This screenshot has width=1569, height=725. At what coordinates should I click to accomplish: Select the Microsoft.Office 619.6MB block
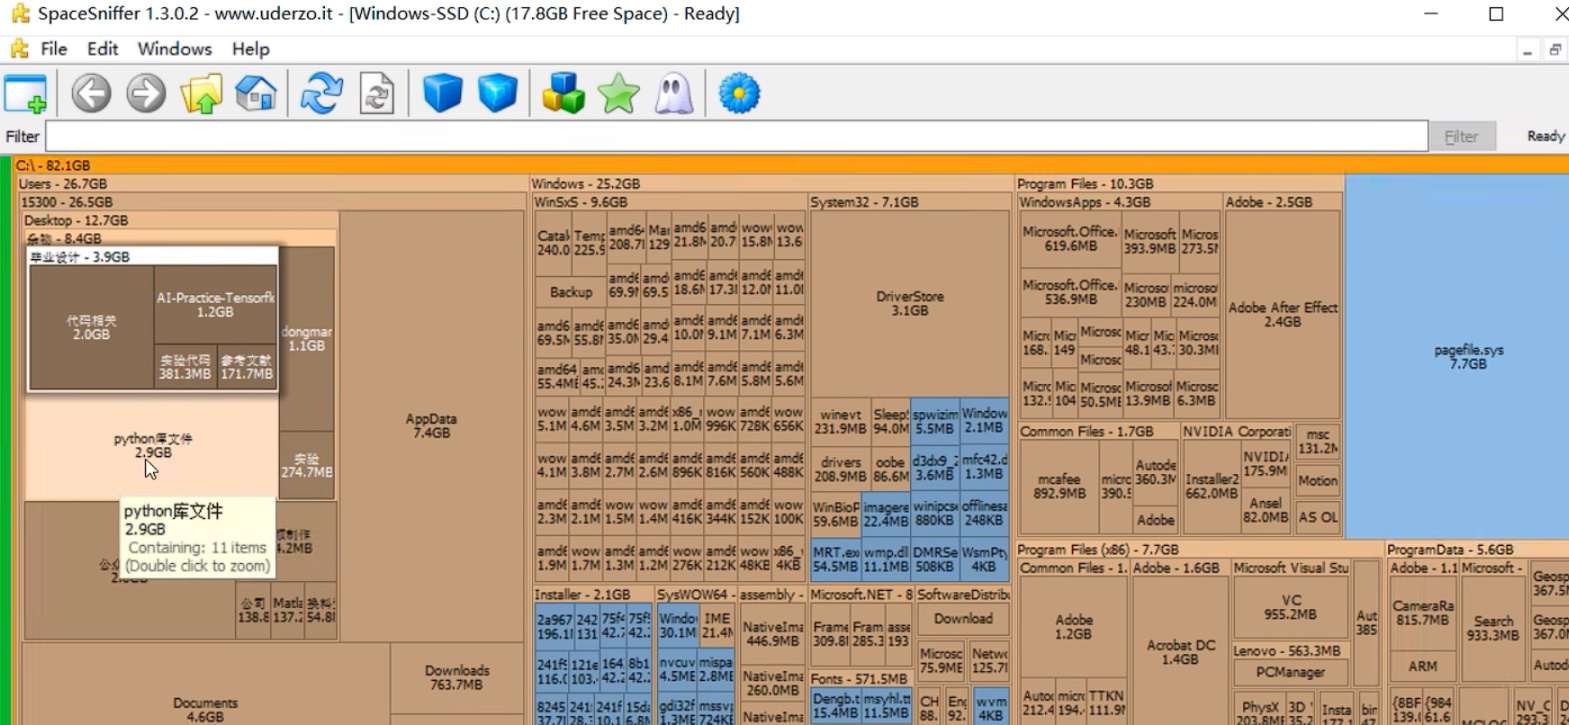tap(1069, 239)
